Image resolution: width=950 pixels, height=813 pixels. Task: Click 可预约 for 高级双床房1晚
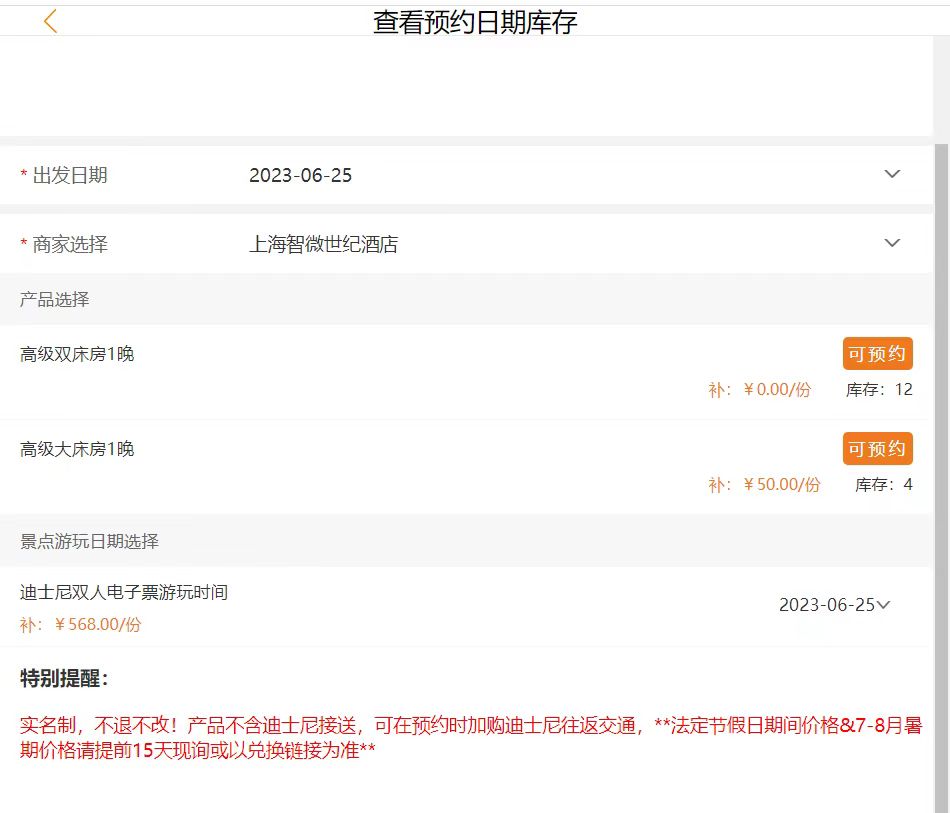coord(877,354)
